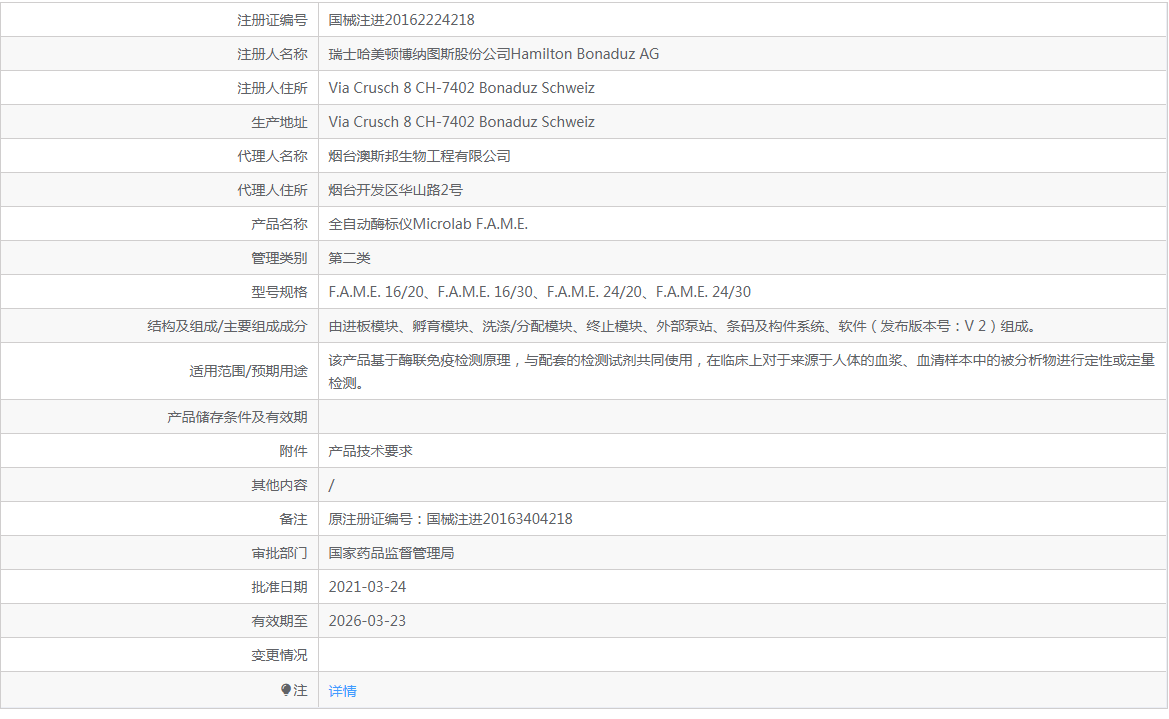Click the 适用范围/预期用途 label

click(248, 371)
